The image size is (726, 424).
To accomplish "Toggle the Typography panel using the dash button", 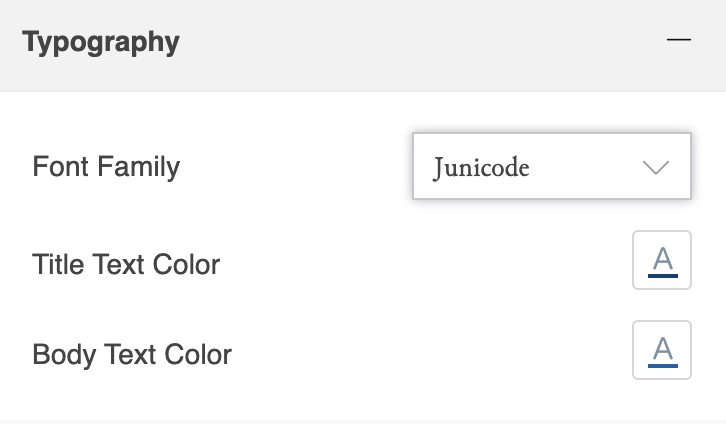I will point(679,41).
